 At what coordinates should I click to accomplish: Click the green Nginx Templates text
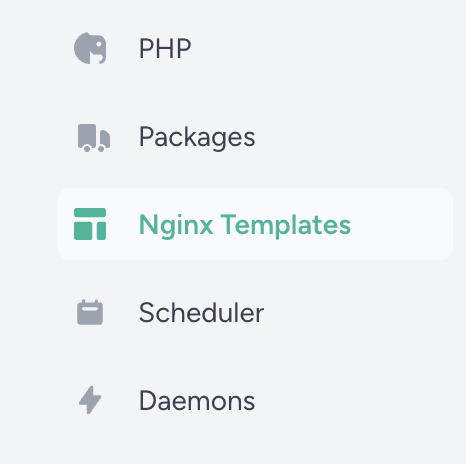pyautogui.click(x=245, y=225)
